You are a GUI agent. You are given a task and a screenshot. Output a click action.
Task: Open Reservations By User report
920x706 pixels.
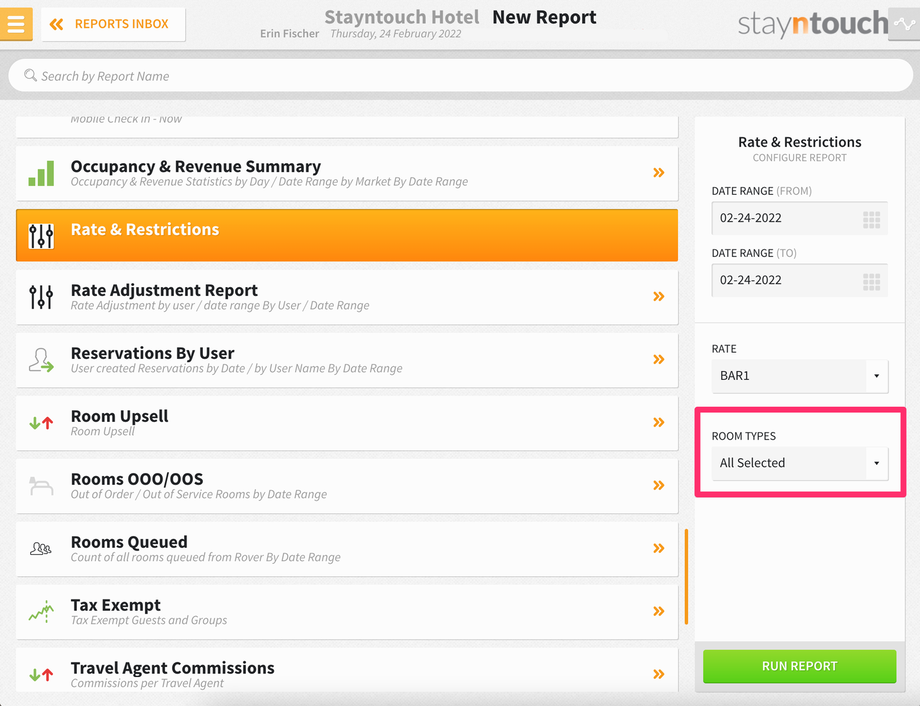(x=347, y=360)
